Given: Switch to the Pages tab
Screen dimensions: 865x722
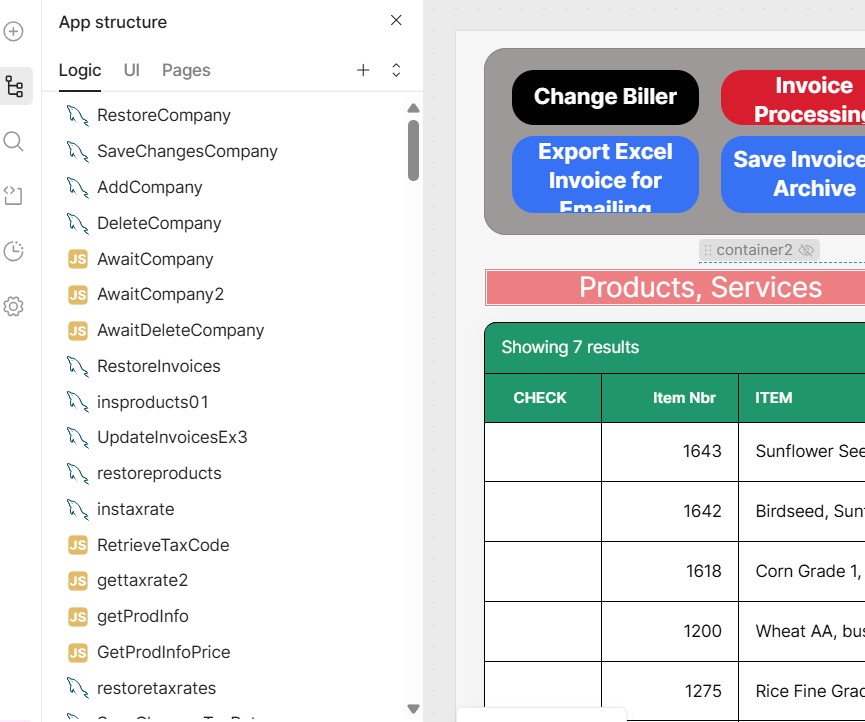Looking at the screenshot, I should [186, 70].
